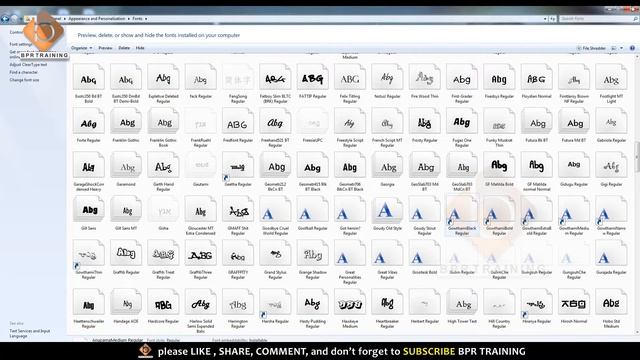The width and height of the screenshot is (640, 360).
Task: Select the Gidugu Regular font icon
Action: (x=574, y=166)
